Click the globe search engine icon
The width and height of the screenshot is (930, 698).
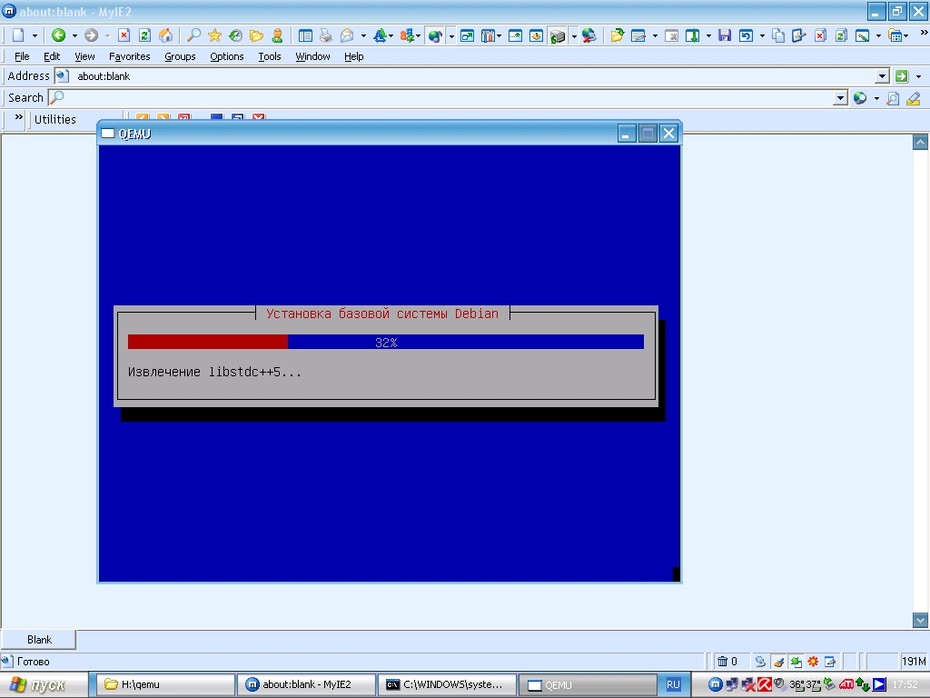(860, 98)
